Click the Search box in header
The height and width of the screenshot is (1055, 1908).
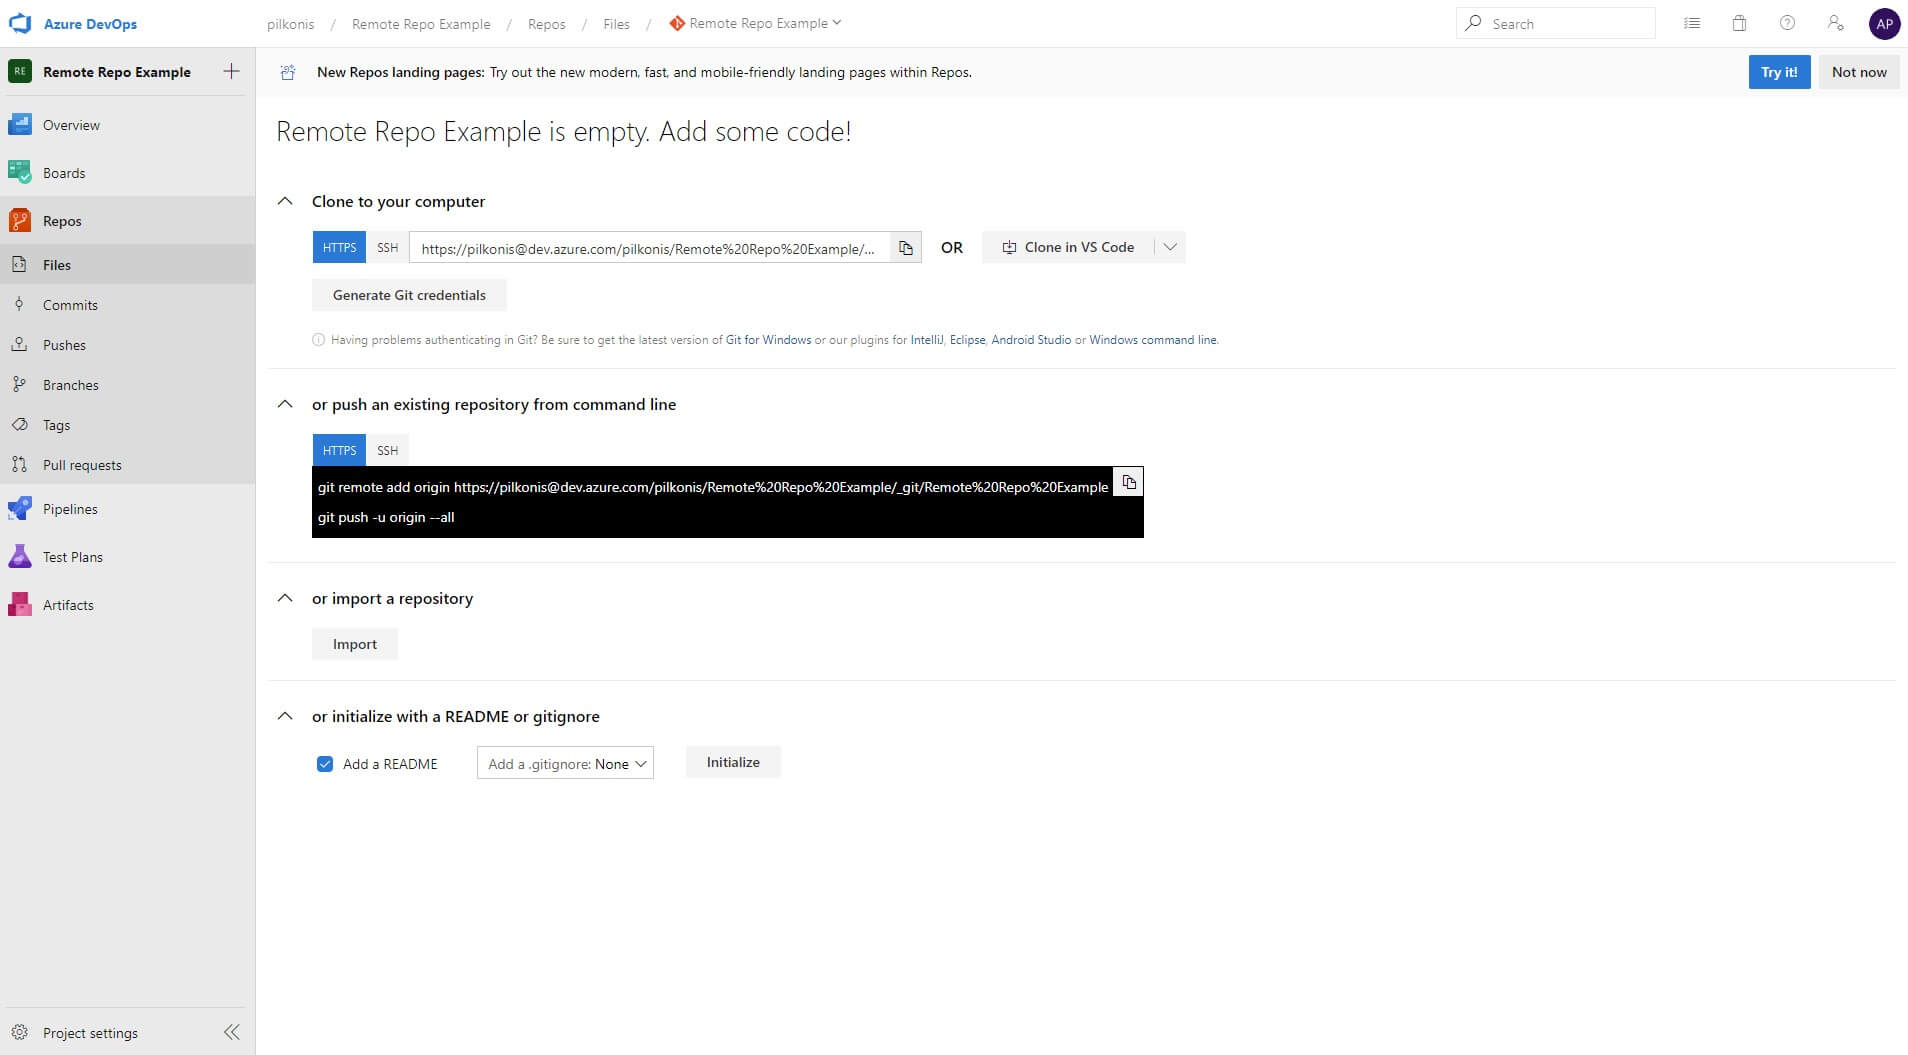(x=1555, y=23)
